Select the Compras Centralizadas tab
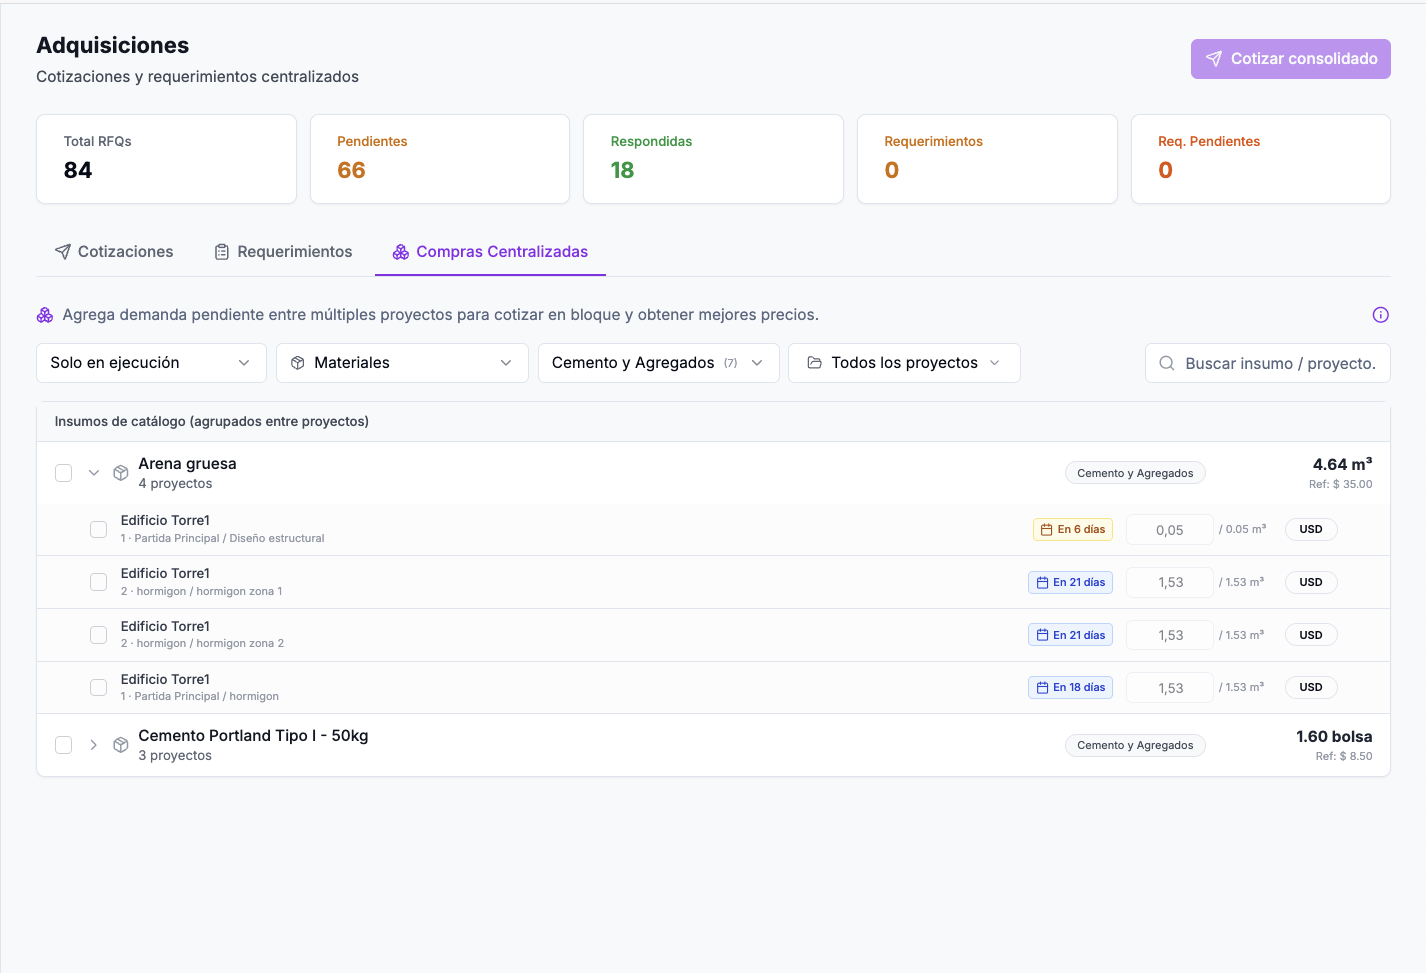This screenshot has width=1426, height=973. tap(490, 252)
